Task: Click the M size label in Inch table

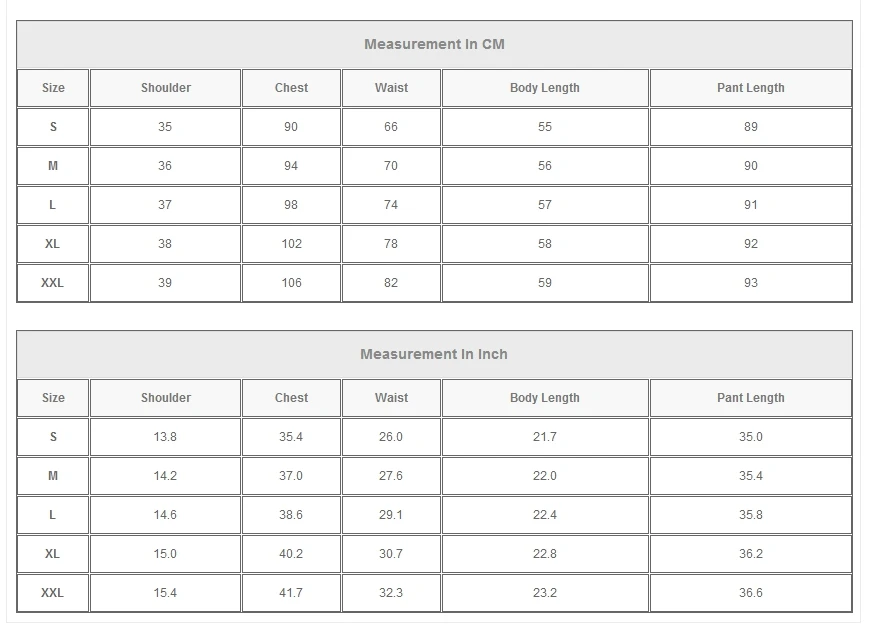Action: pos(53,475)
